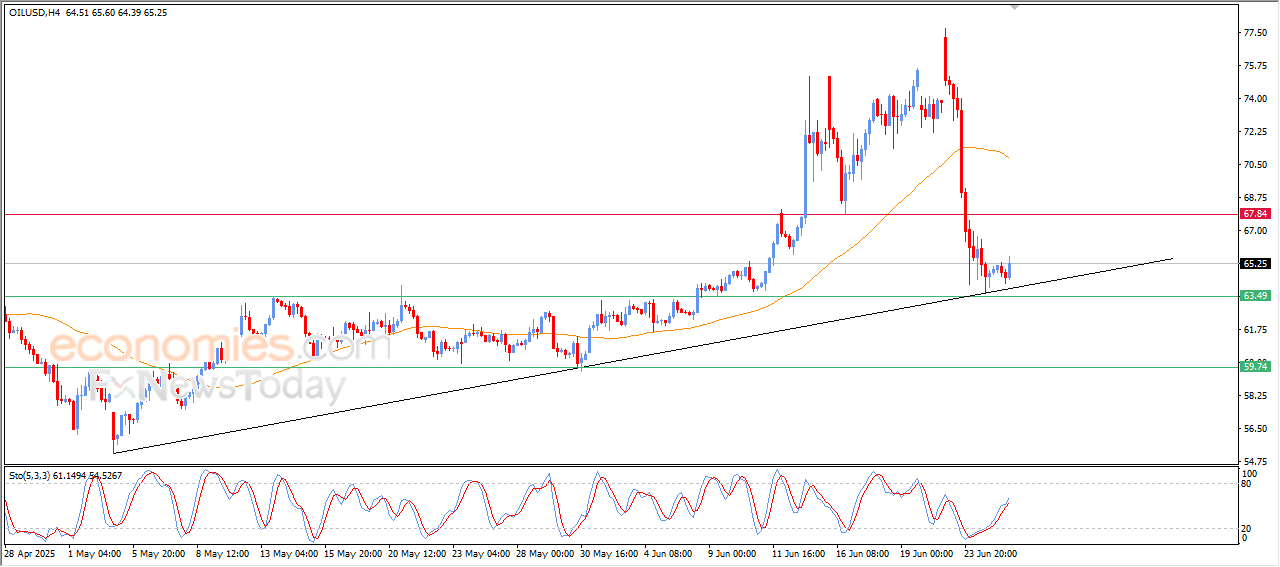
Task: Click the 1 May 04:00 time label
Action: point(94,552)
